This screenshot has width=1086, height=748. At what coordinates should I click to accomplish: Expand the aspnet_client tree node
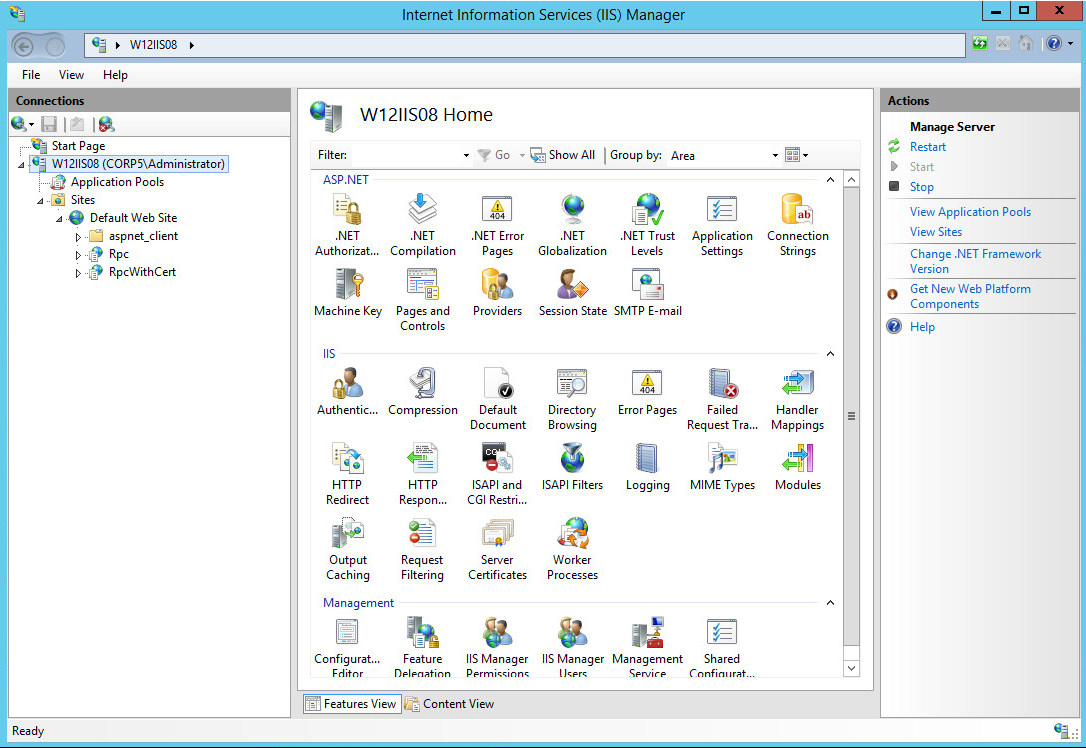79,237
